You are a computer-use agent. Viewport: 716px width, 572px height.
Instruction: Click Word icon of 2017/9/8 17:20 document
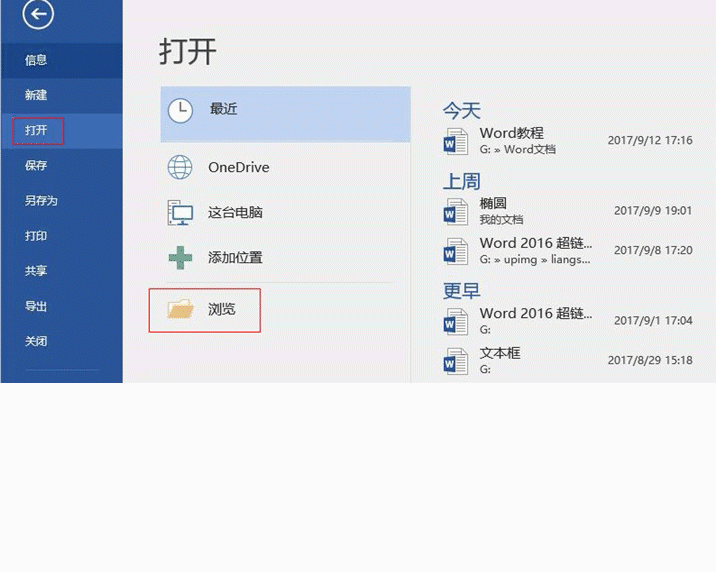pyautogui.click(x=456, y=252)
